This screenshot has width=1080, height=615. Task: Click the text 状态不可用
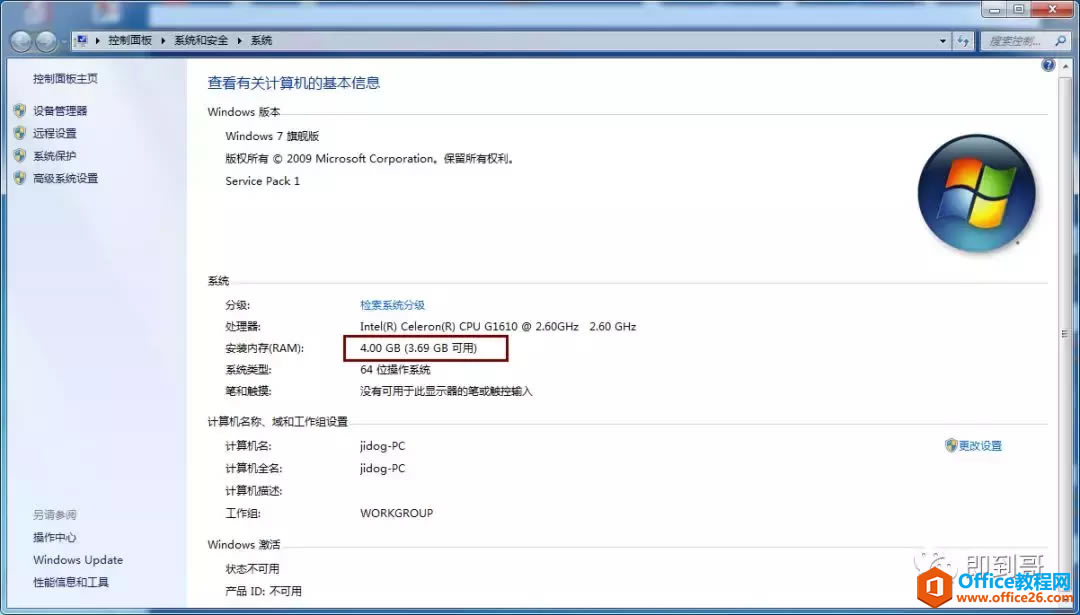[253, 569]
